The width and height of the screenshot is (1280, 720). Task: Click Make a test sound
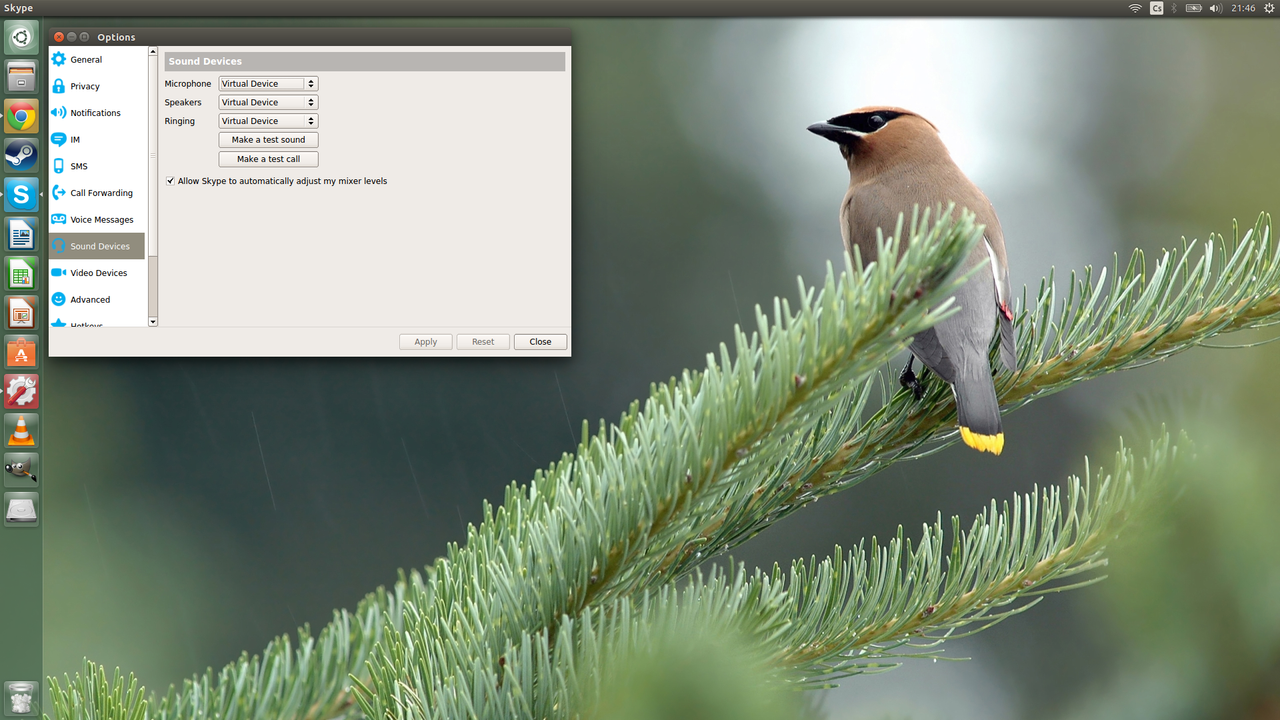point(268,140)
